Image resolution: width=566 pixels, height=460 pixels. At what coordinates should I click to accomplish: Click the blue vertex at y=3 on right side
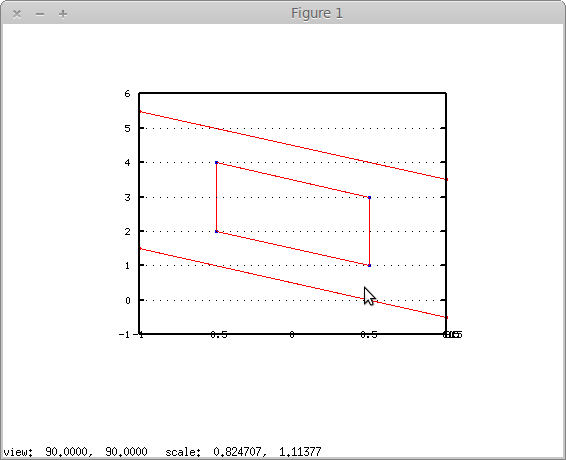coord(369,198)
